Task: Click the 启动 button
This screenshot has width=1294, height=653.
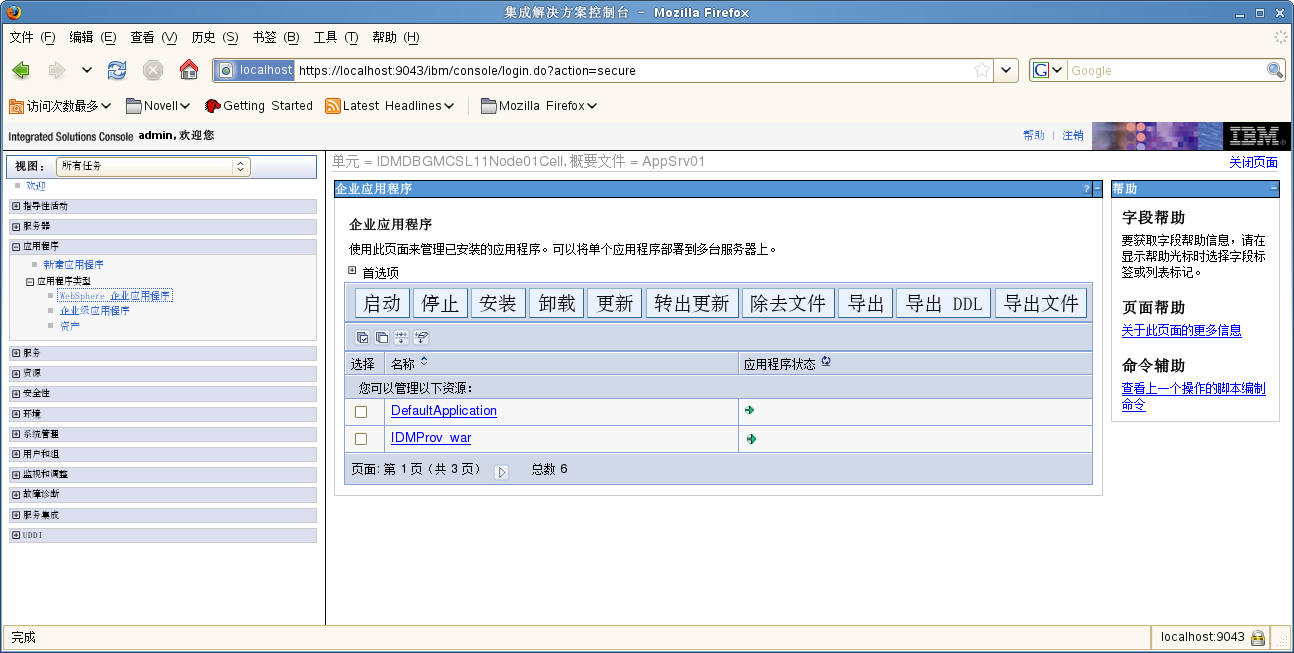Action: pos(382,304)
